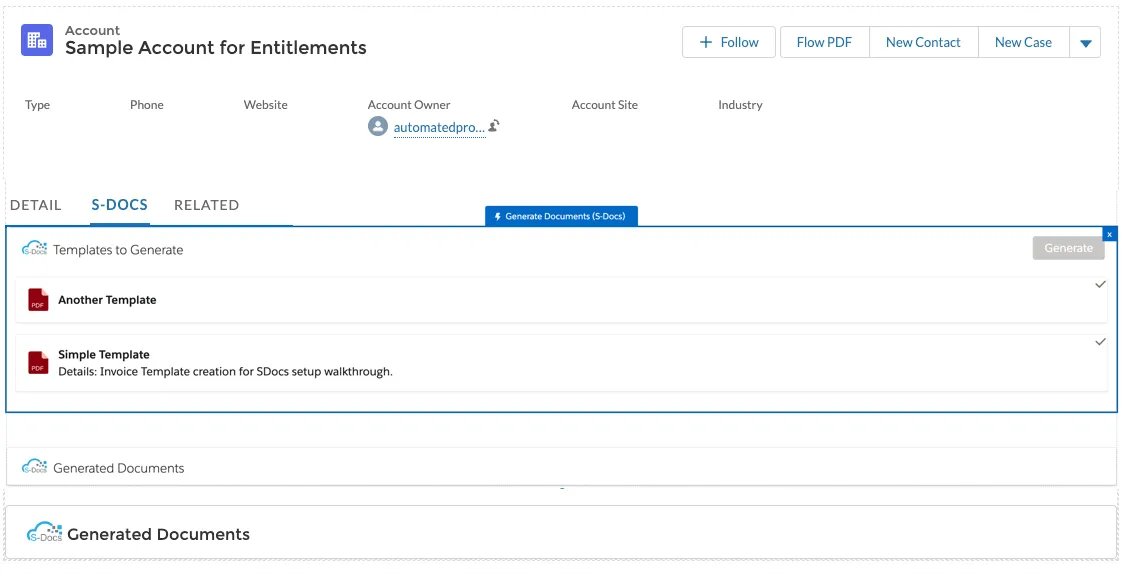Click the Account Owner avatar icon
Viewport: 1146px width, 579px height.
378,126
